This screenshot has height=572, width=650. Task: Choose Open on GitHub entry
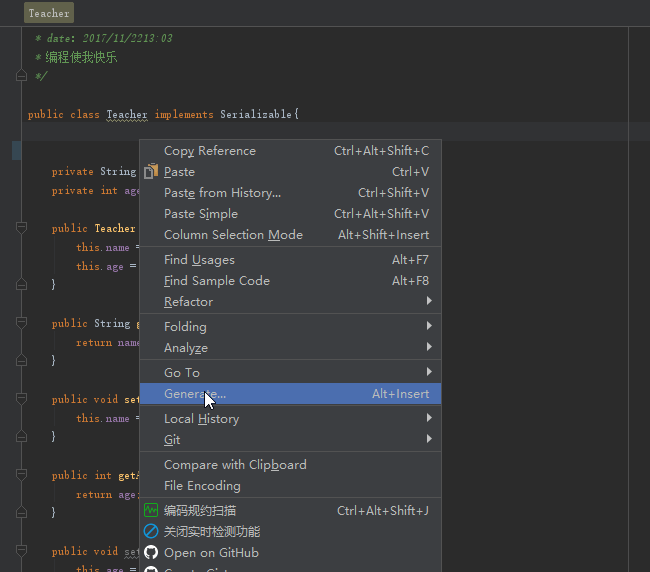[x=290, y=553]
